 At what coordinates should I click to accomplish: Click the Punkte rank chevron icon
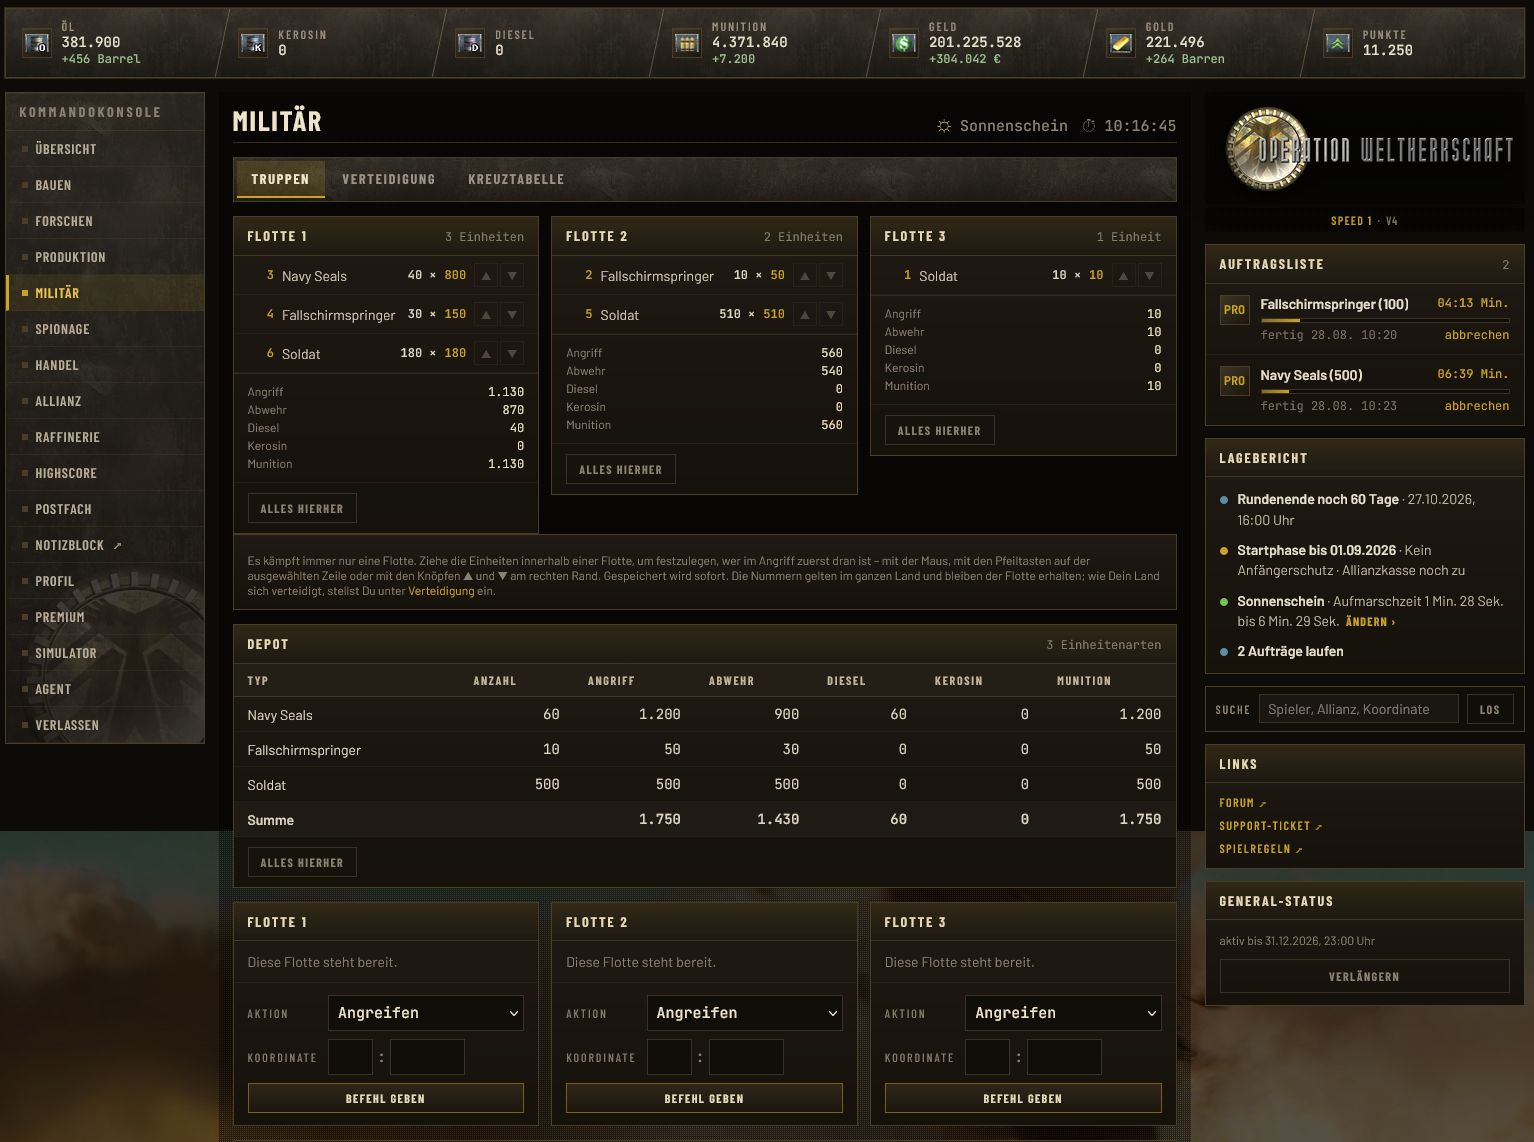[1338, 43]
